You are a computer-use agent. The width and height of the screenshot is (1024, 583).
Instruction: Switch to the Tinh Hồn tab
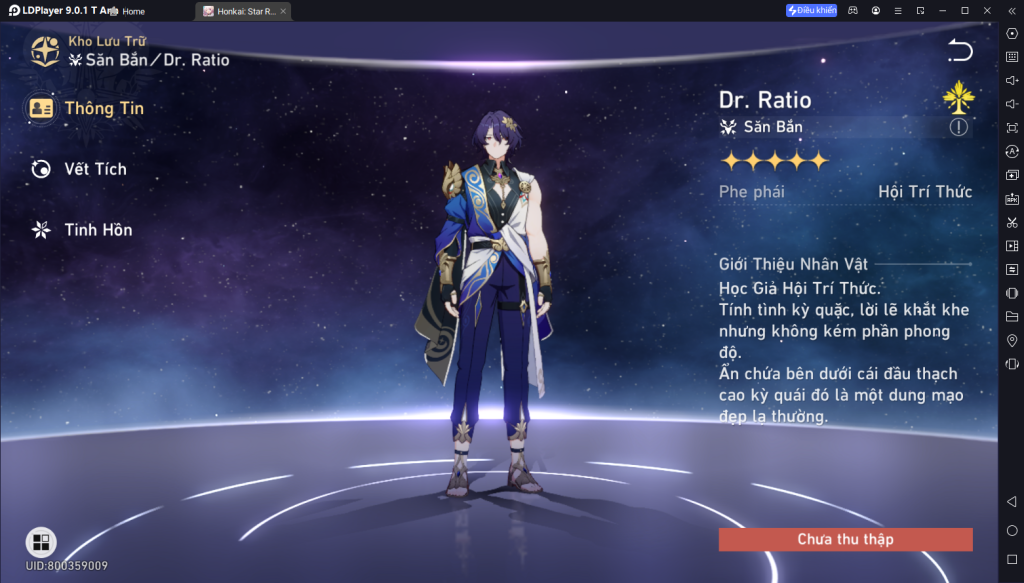[82, 230]
